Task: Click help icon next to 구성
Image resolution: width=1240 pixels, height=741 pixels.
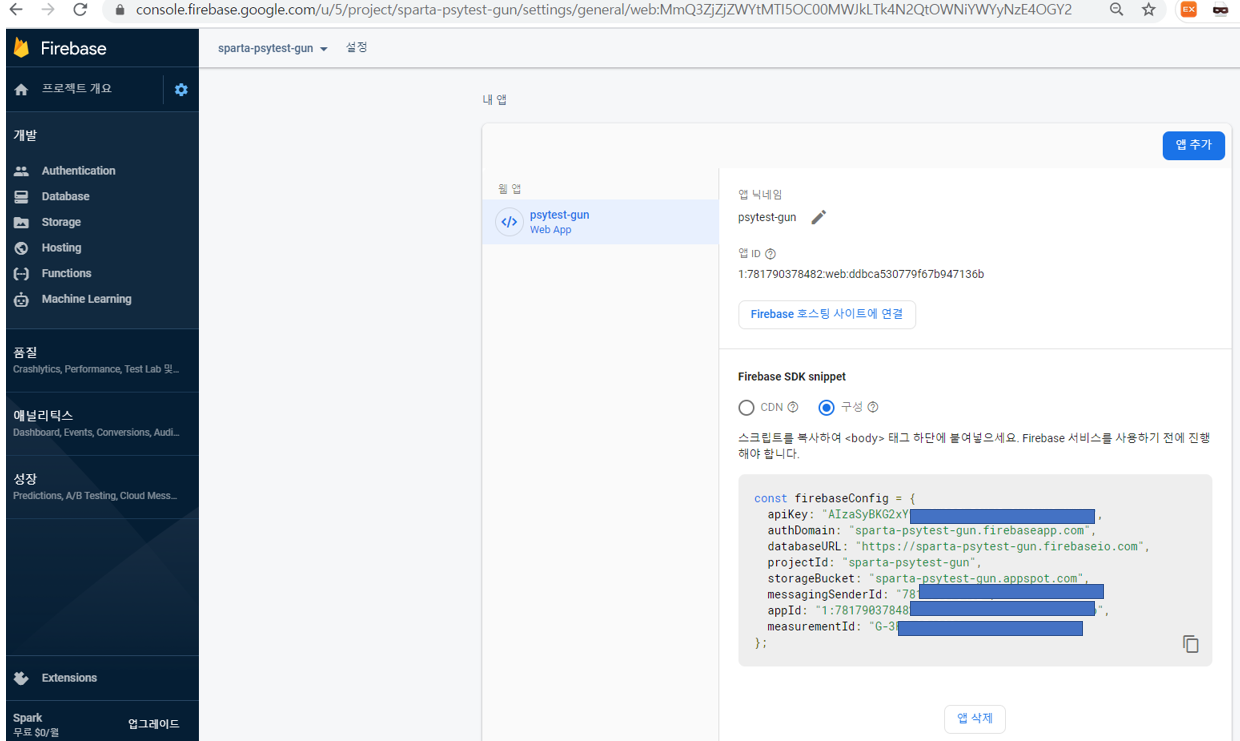Action: pos(873,407)
